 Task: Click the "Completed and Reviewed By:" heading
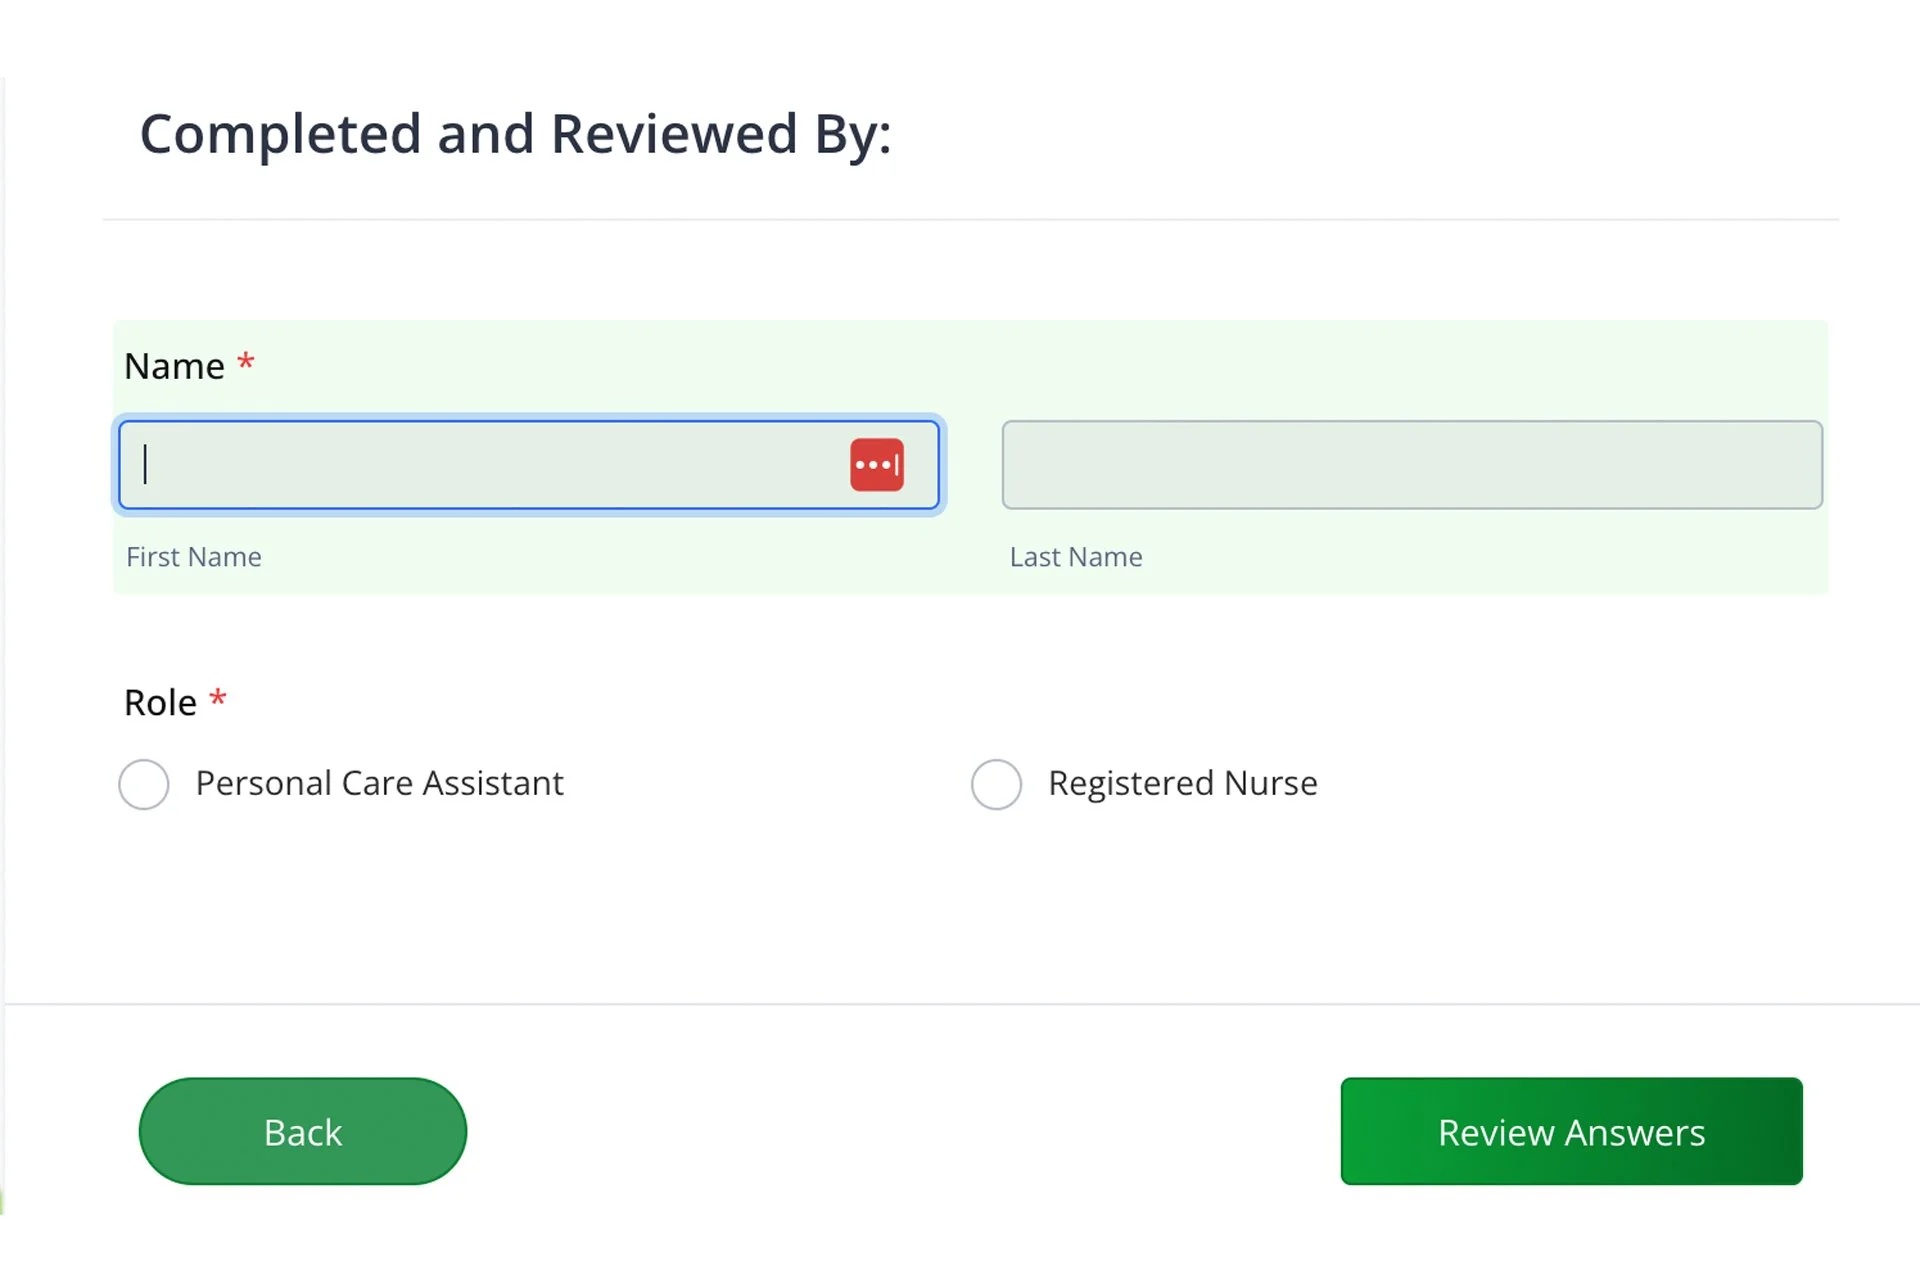click(515, 134)
